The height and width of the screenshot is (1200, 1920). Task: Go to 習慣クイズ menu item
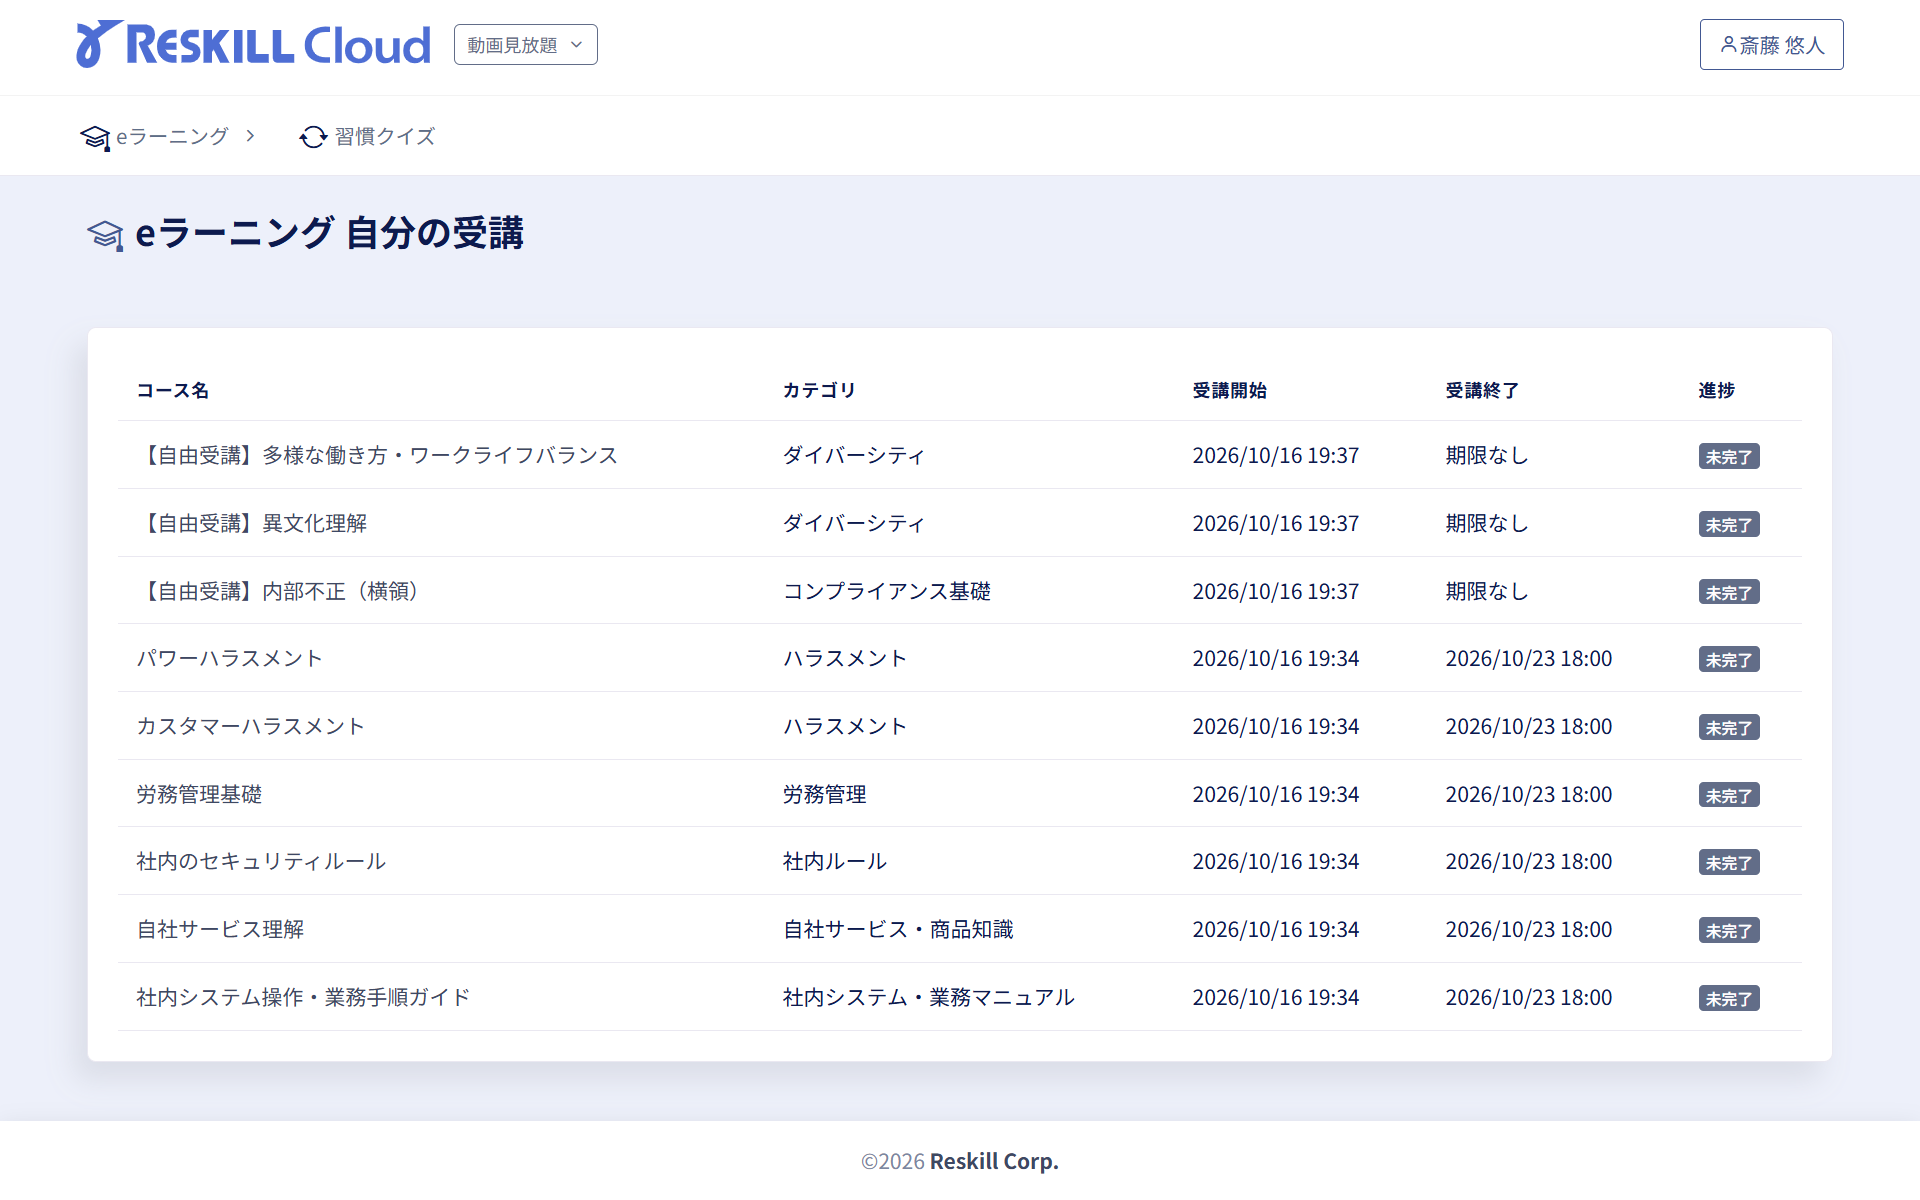pyautogui.click(x=368, y=136)
